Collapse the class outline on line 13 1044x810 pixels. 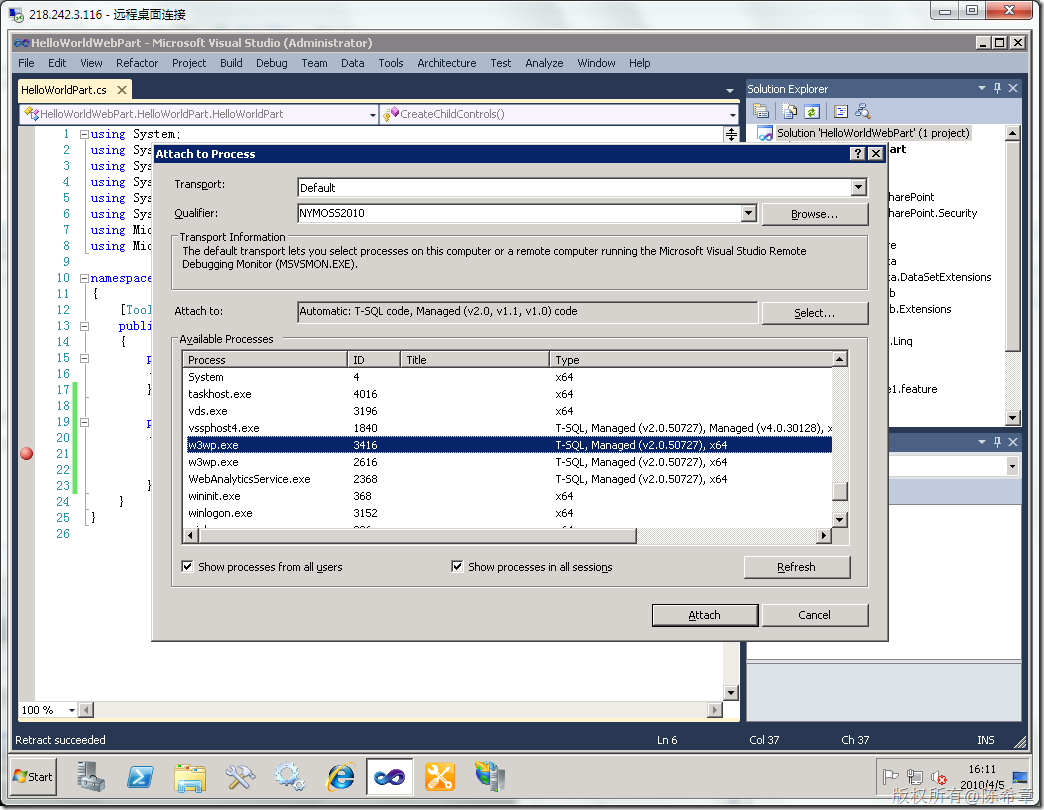point(85,326)
